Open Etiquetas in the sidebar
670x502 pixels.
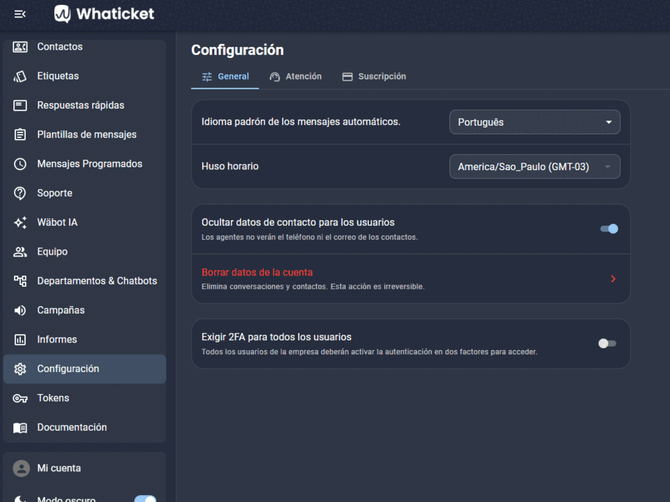[85, 76]
